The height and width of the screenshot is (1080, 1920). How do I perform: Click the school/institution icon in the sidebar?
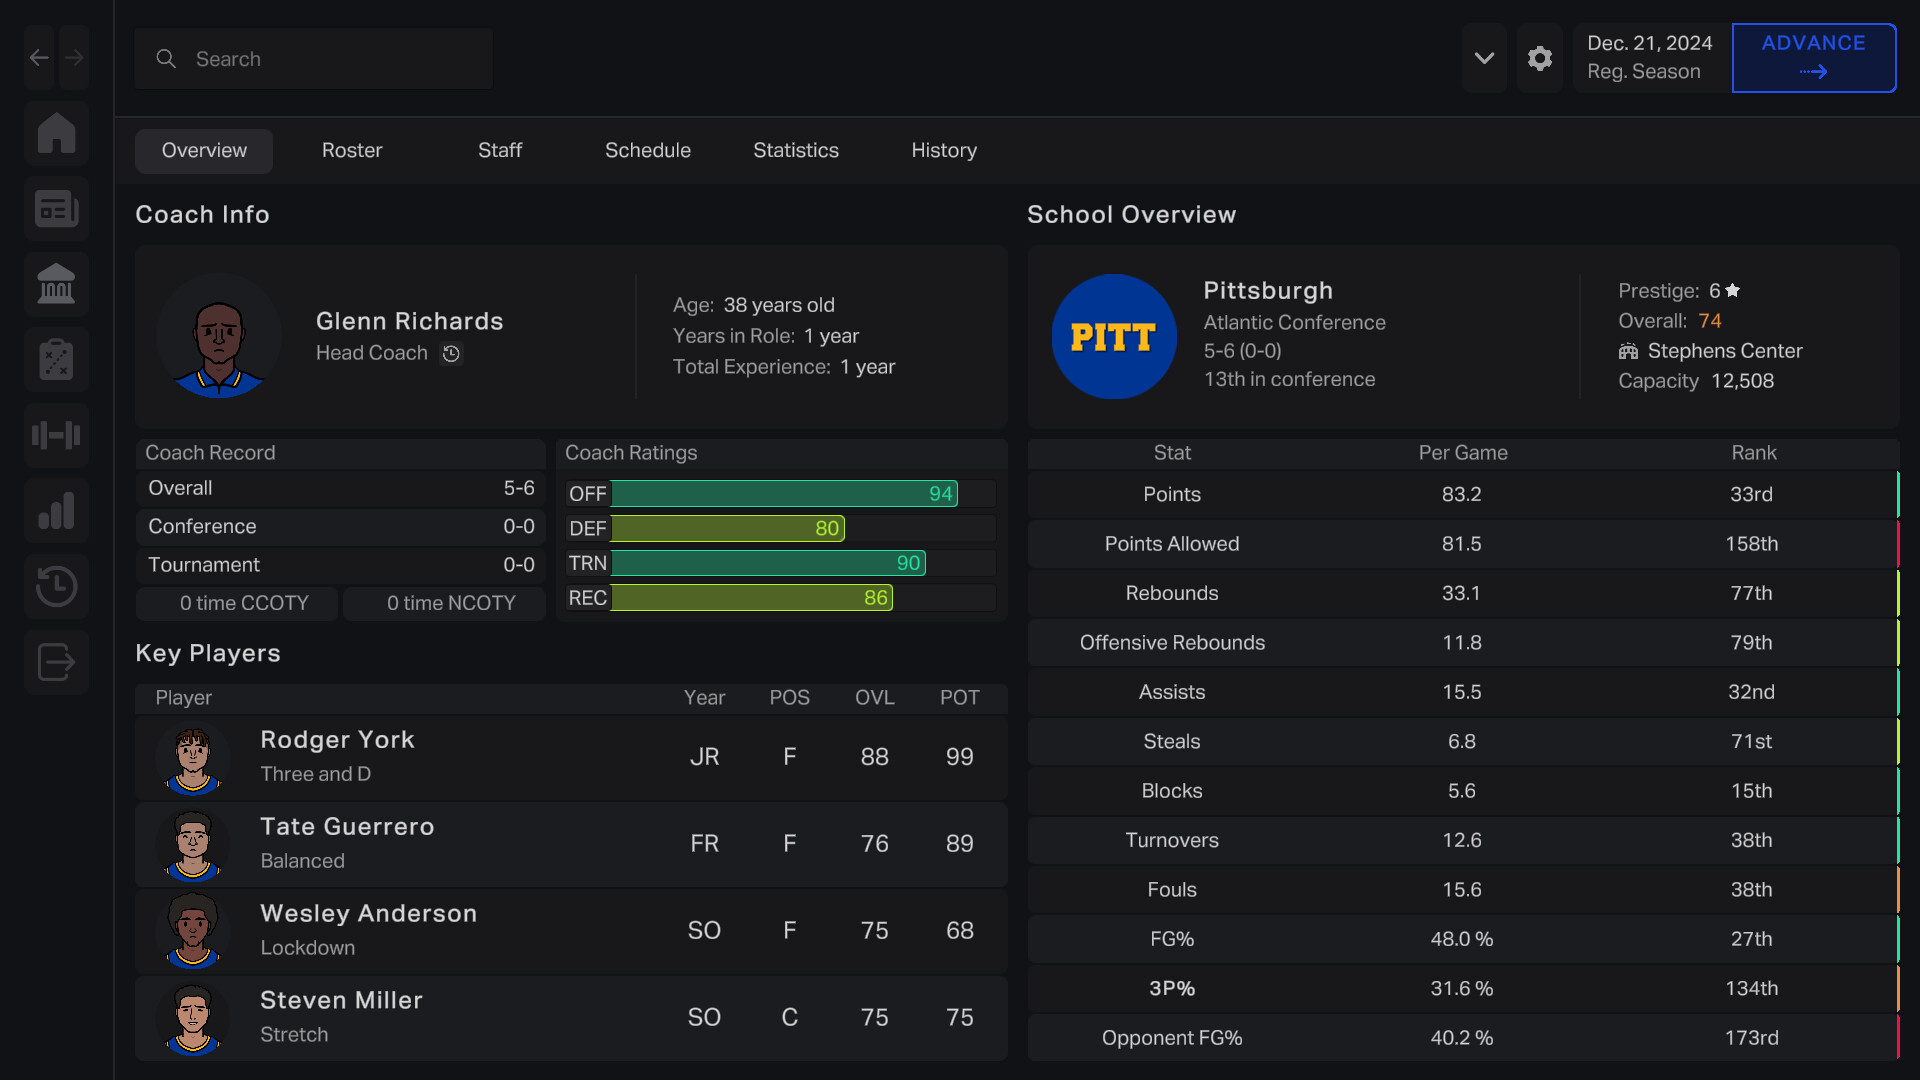pos(56,284)
